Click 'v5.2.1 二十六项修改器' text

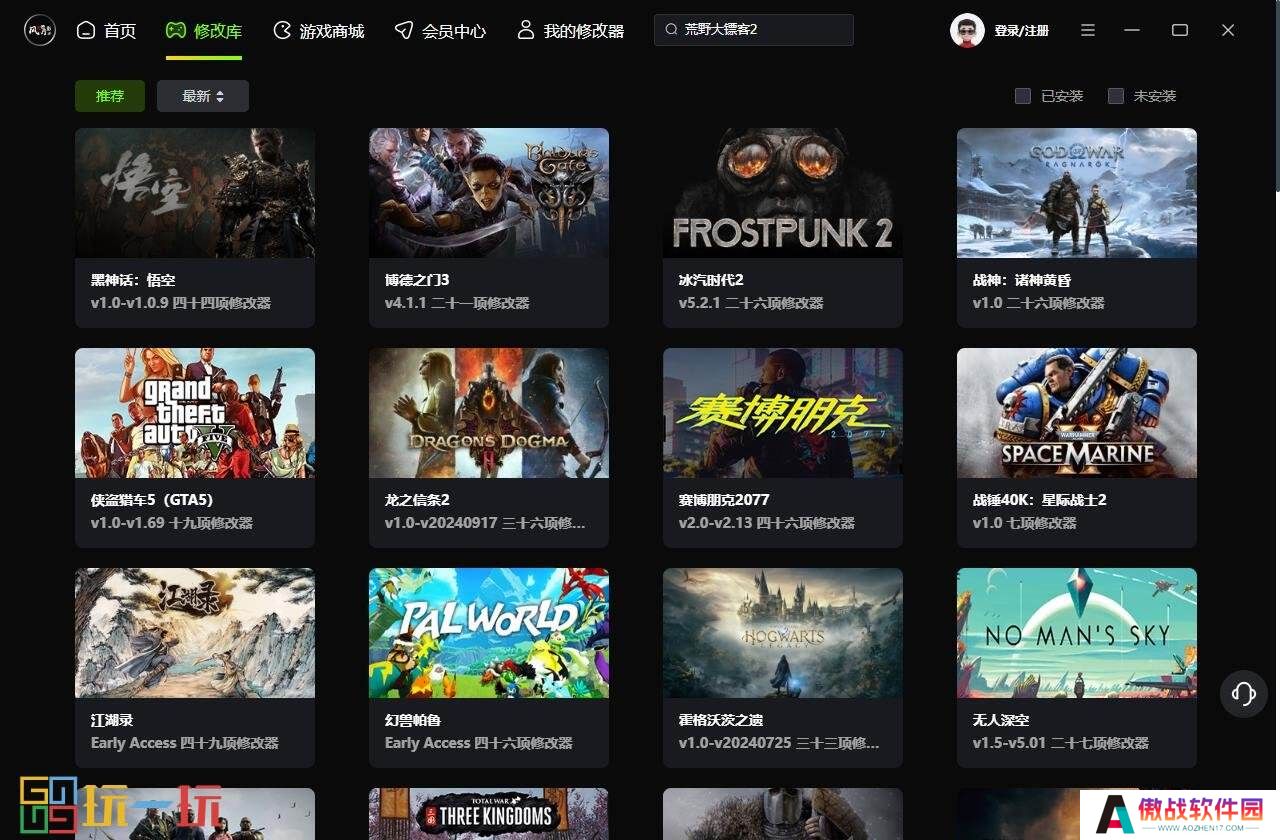click(x=751, y=303)
